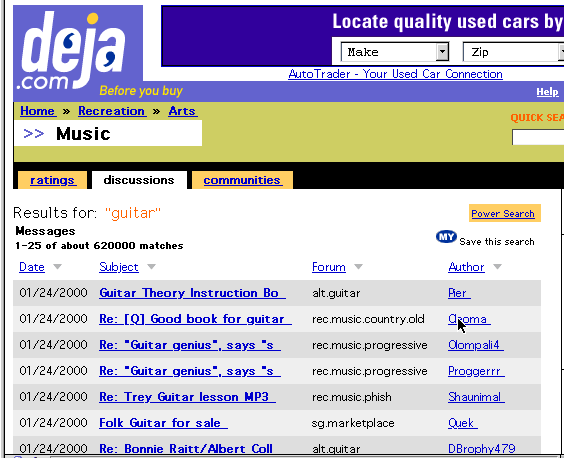Click the sort triangle next to Author
This screenshot has width=564, height=458.
tap(497, 267)
